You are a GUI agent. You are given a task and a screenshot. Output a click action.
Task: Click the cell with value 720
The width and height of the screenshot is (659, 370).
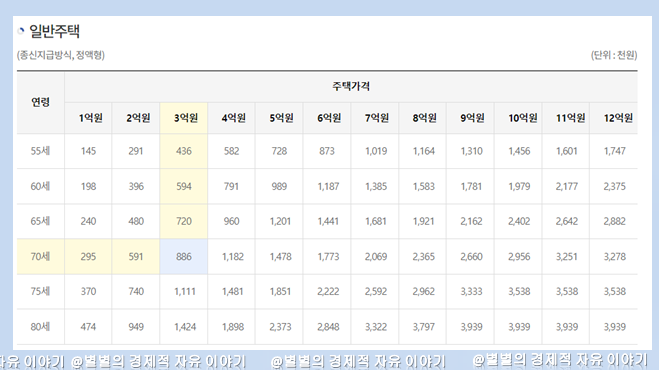point(184,221)
